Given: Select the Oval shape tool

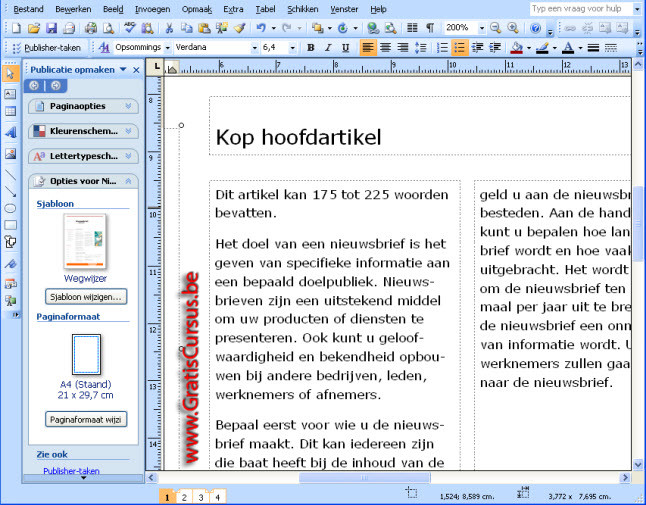Looking at the screenshot, I should [10, 208].
